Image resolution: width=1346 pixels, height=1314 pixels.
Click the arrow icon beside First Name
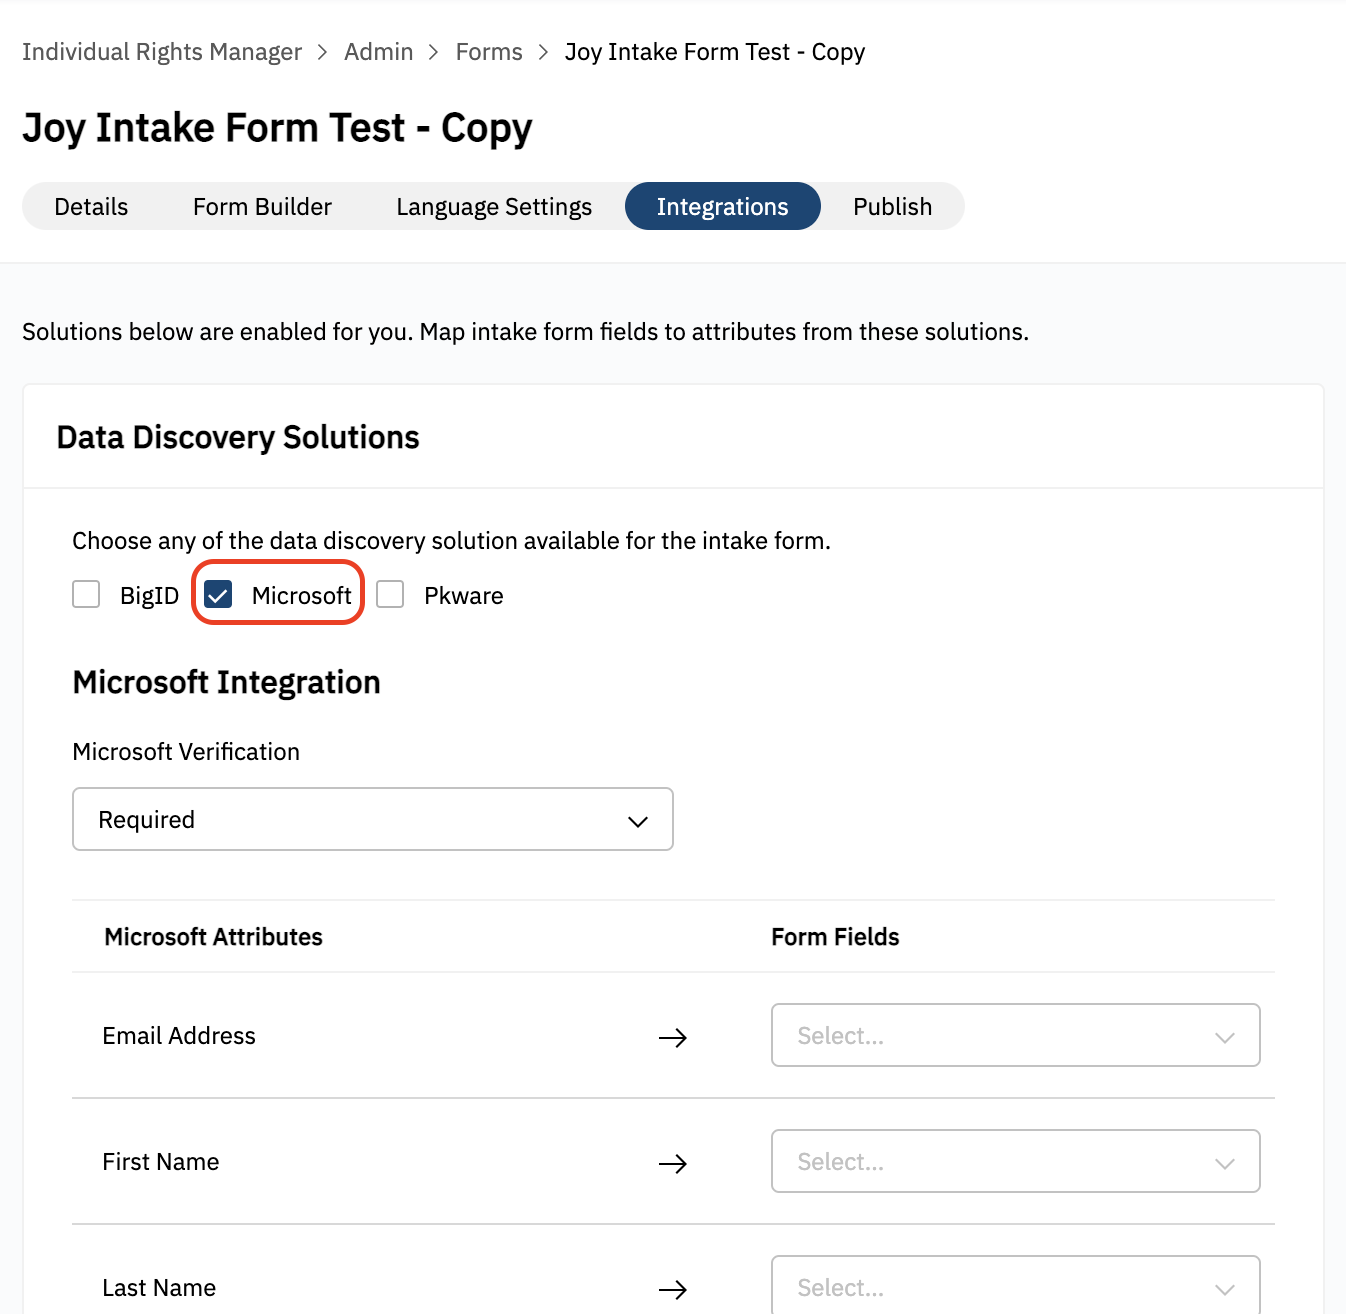(673, 1164)
